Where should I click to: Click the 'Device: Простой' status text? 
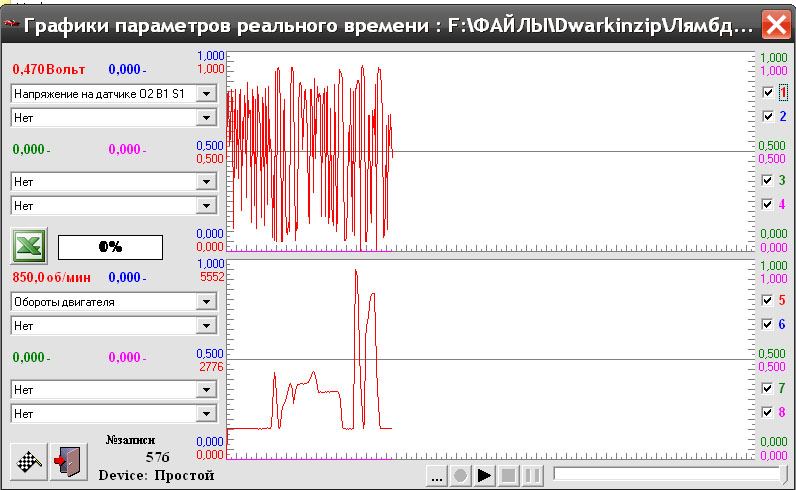156,475
